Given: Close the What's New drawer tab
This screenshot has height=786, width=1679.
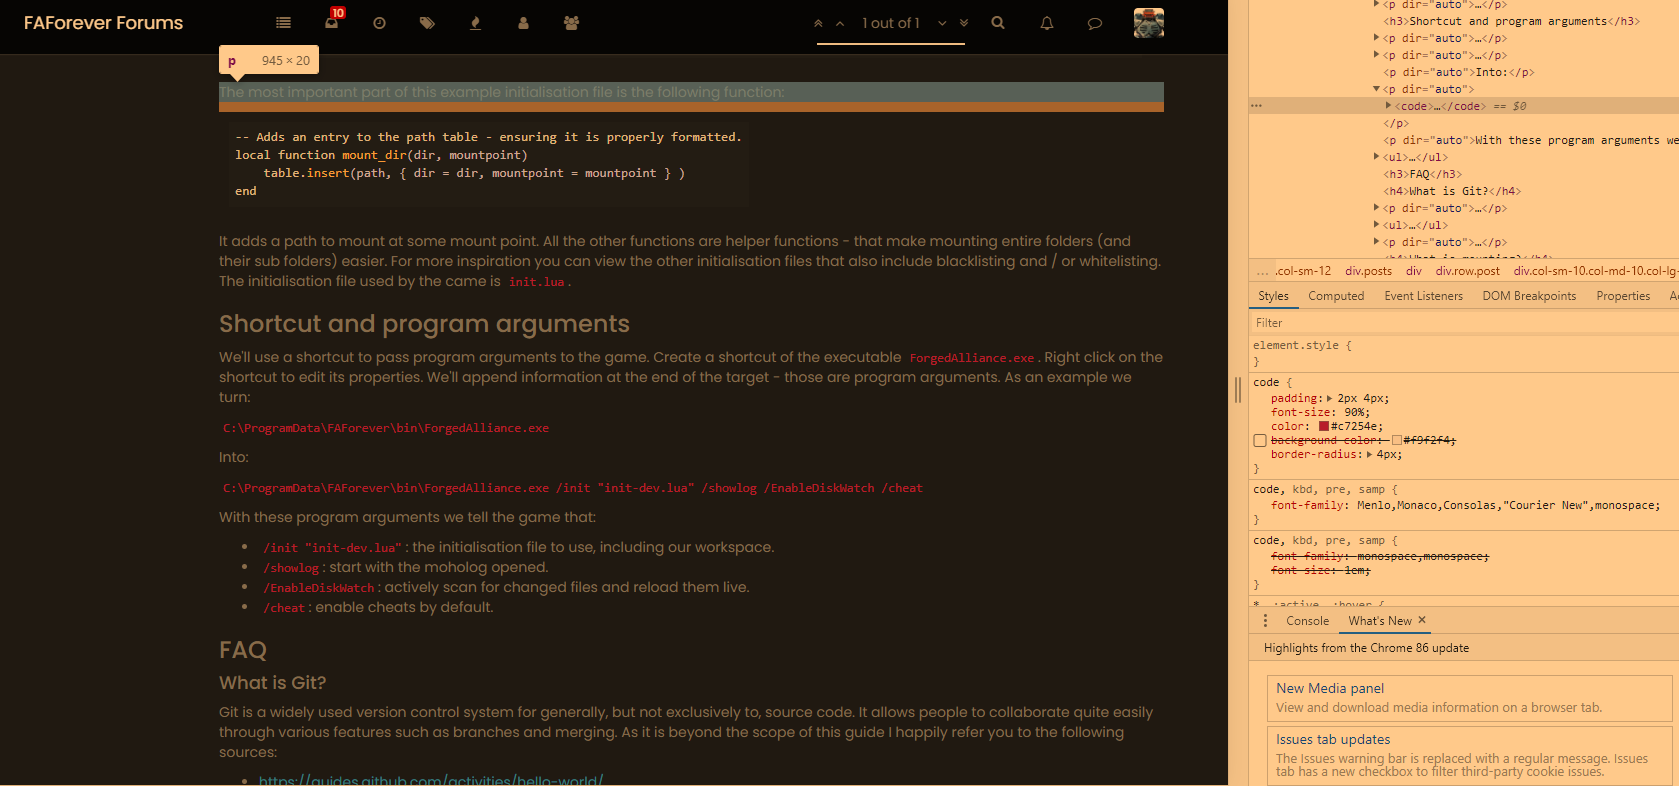Looking at the screenshot, I should tap(1422, 620).
